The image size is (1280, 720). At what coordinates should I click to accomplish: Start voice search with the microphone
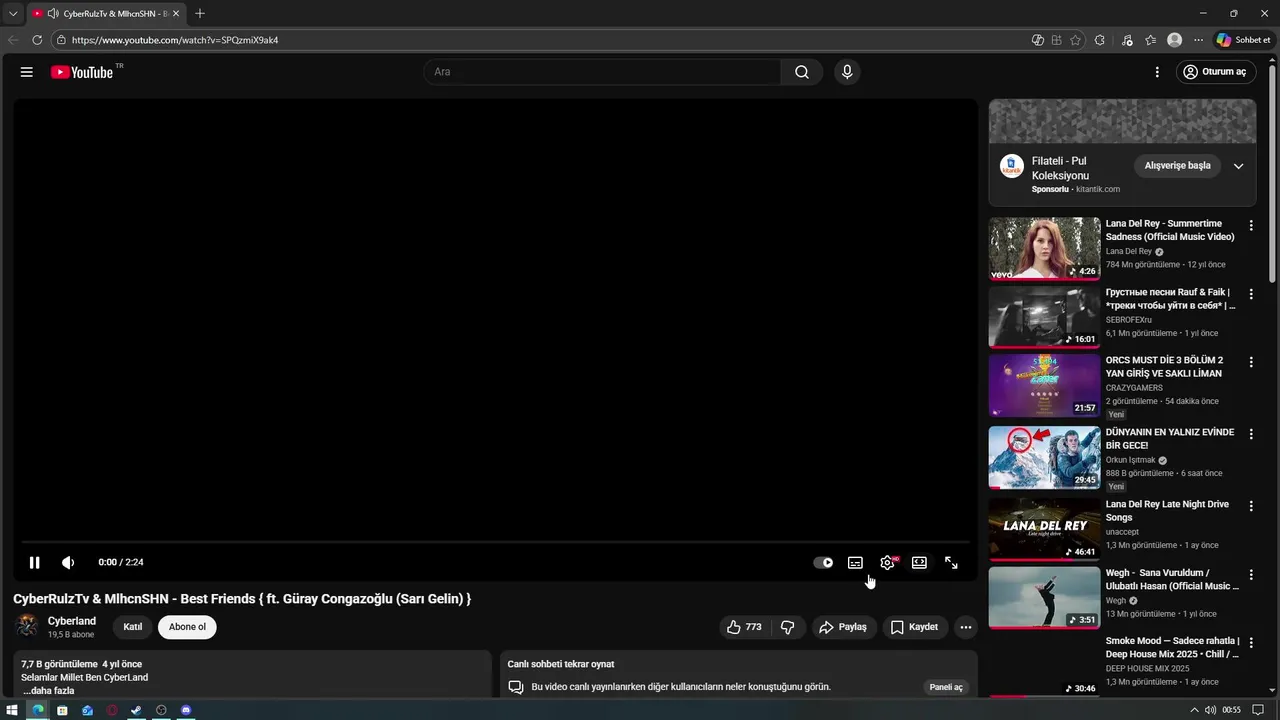click(847, 72)
